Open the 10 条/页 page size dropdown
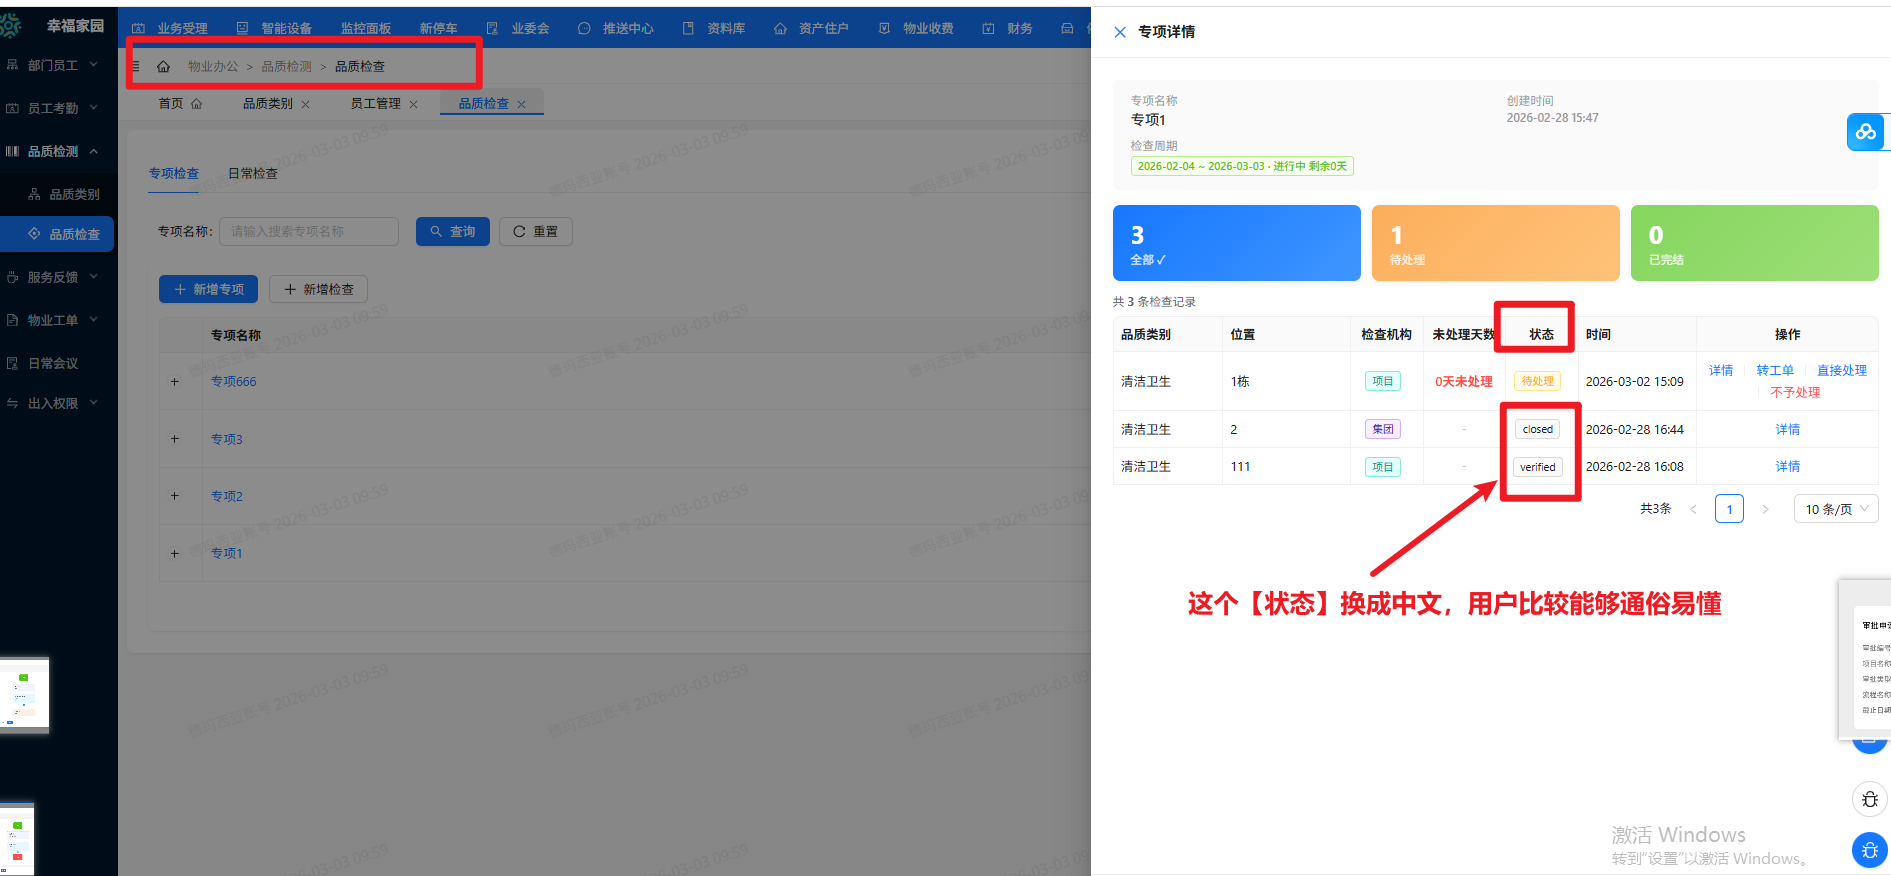 pos(1836,509)
